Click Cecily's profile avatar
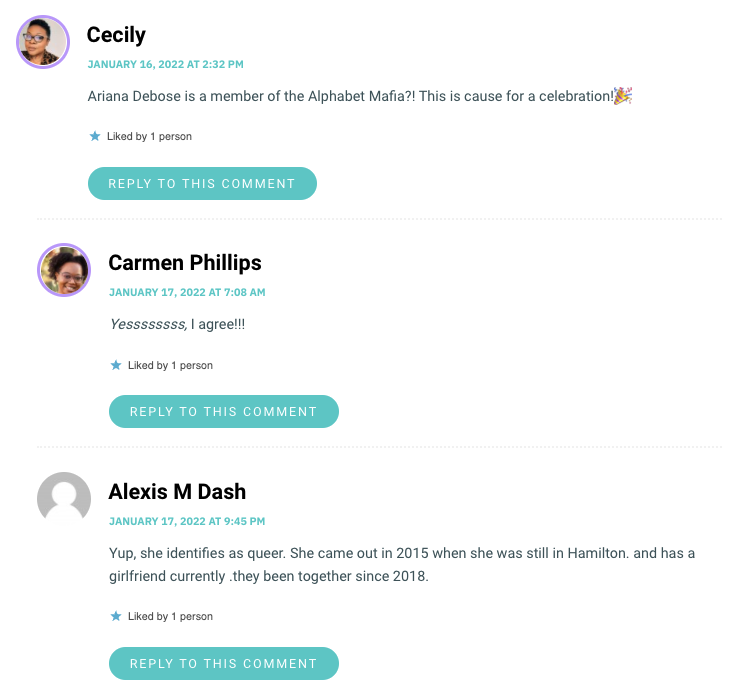The image size is (737, 697). tap(43, 42)
